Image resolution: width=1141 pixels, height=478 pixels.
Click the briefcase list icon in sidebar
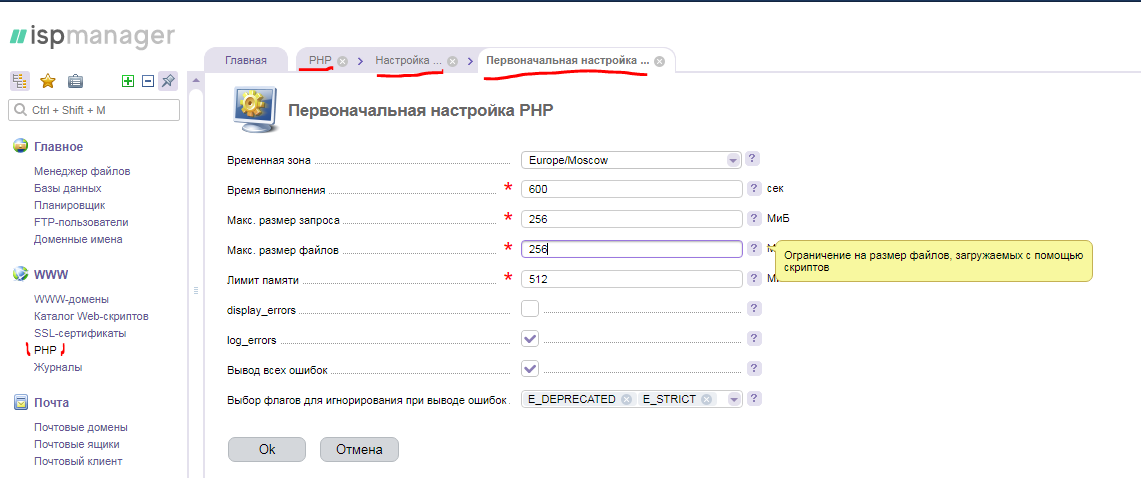pyautogui.click(x=75, y=82)
